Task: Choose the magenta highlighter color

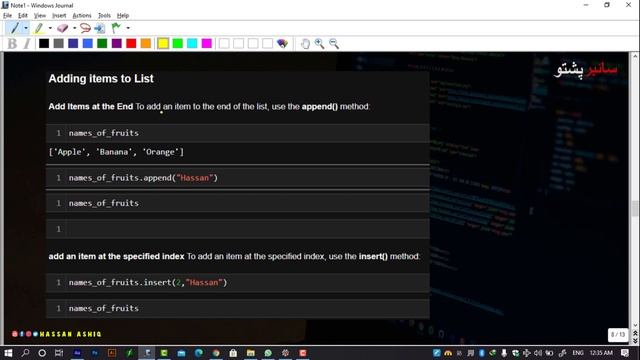Action: coord(207,43)
